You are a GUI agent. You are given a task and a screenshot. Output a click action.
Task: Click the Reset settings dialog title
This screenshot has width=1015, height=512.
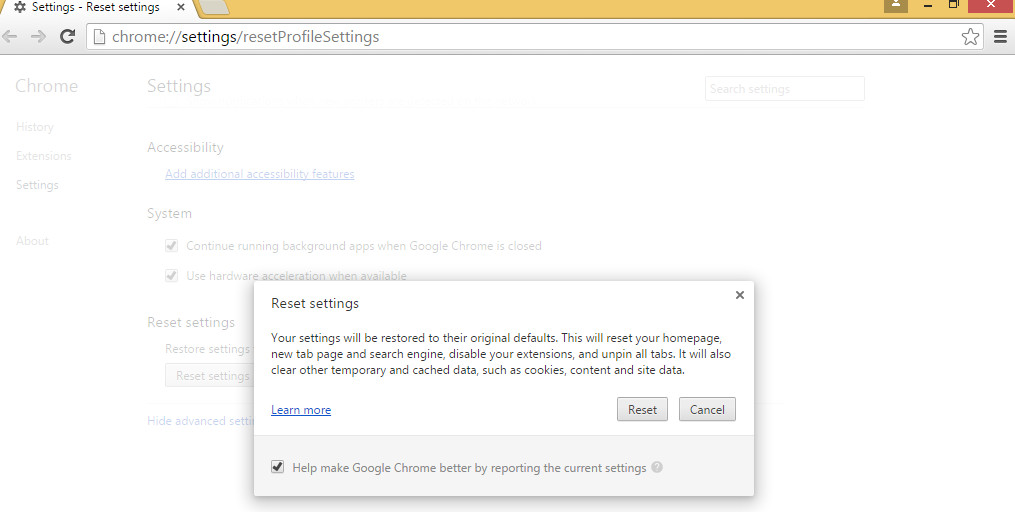tap(315, 303)
